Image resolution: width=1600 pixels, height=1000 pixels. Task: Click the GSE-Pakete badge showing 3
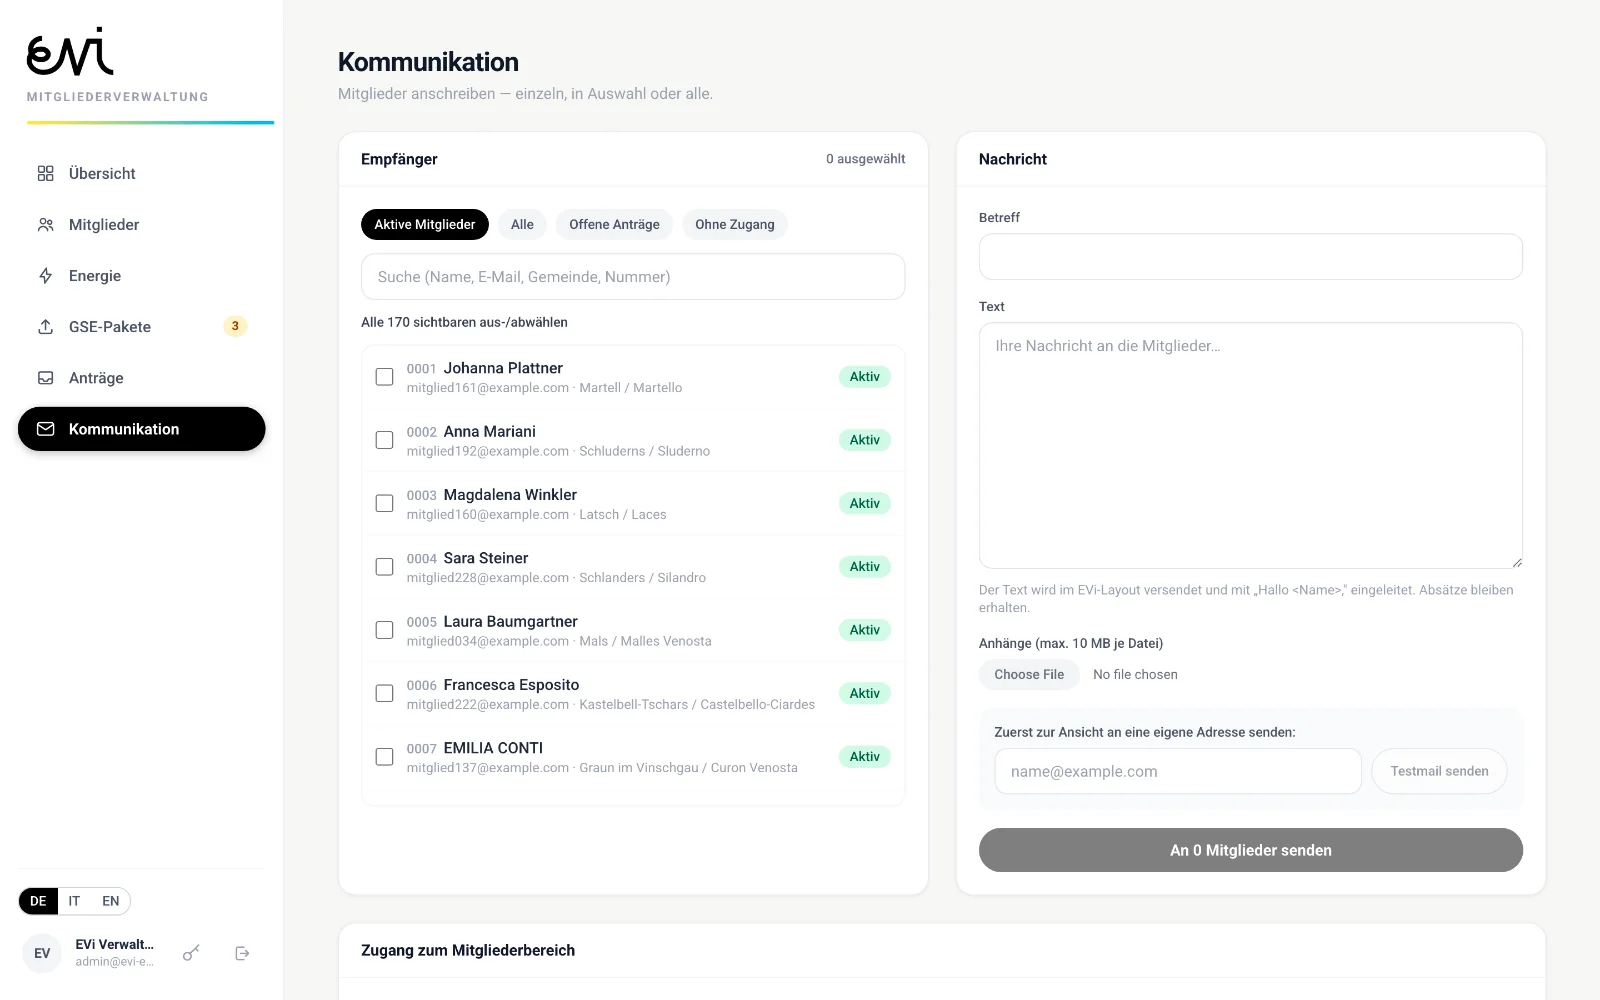(x=235, y=326)
